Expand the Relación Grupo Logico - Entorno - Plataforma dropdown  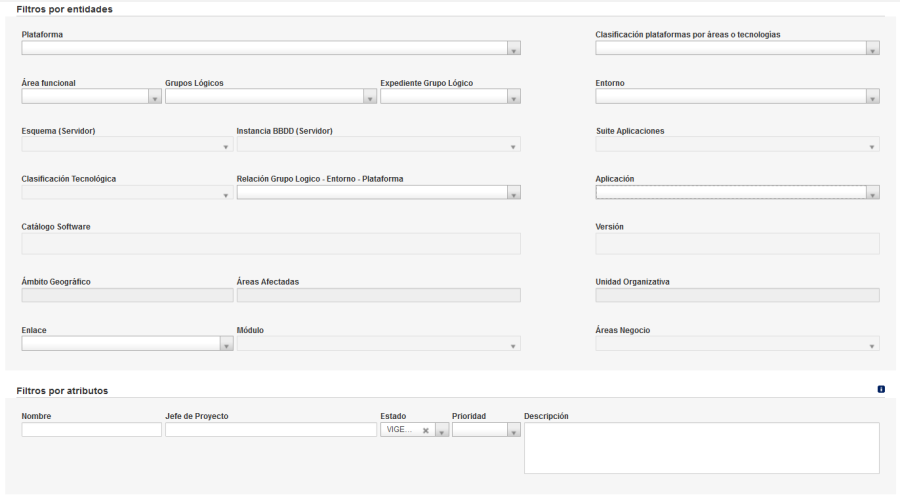[x=514, y=193]
